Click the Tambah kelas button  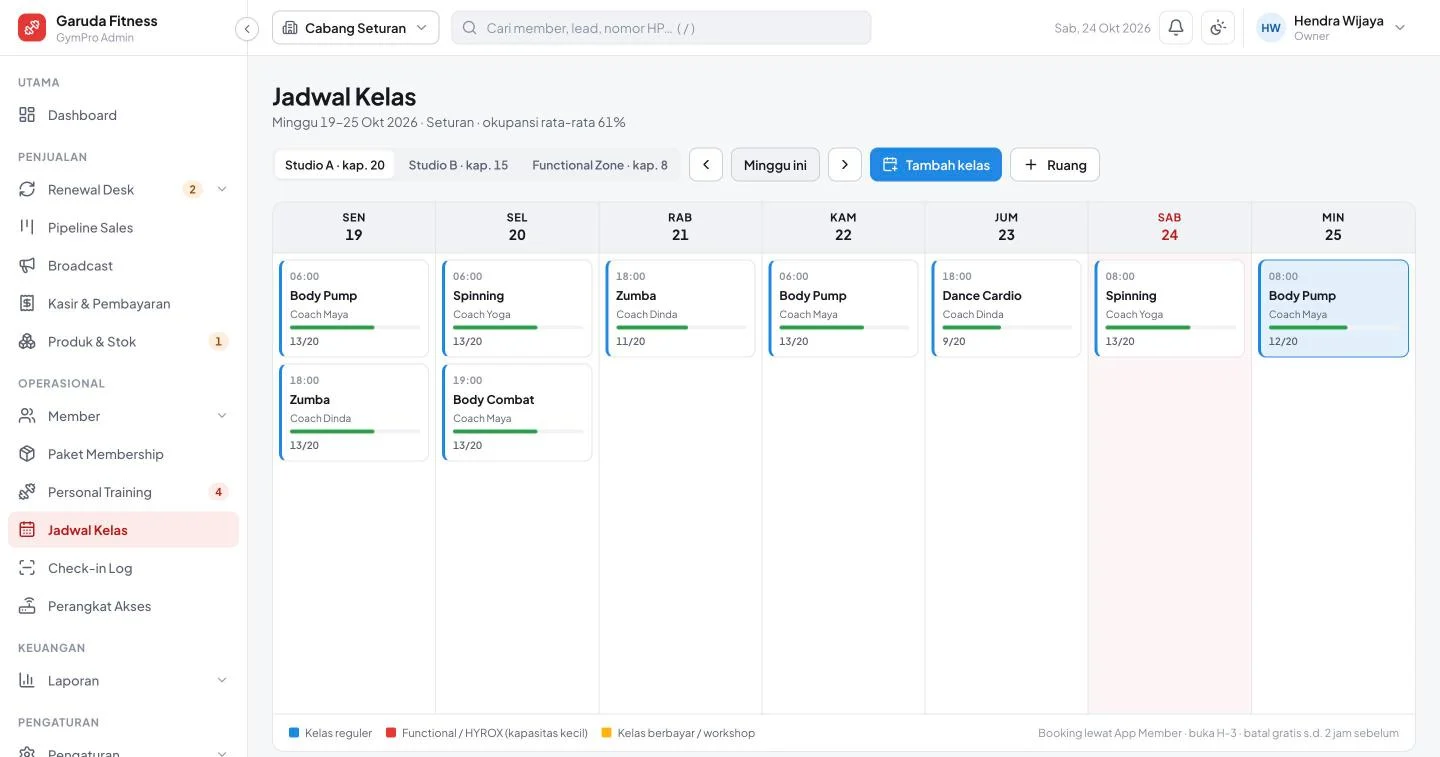pos(936,165)
